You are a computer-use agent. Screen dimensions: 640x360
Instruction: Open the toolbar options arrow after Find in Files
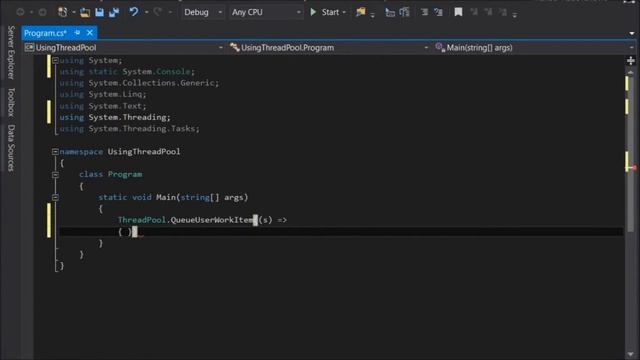point(372,16)
